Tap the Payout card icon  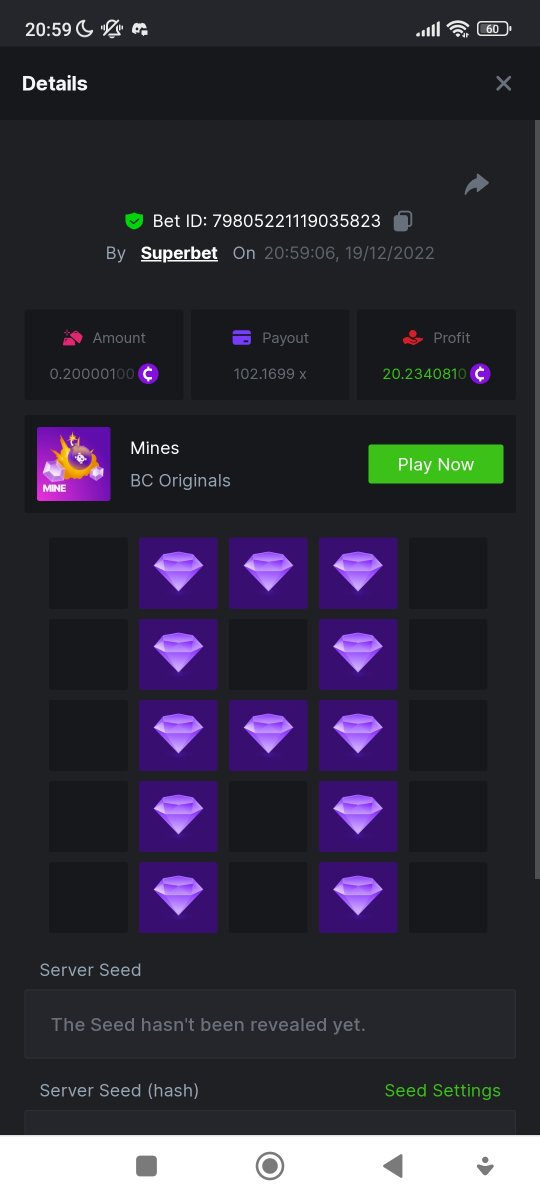click(x=241, y=338)
